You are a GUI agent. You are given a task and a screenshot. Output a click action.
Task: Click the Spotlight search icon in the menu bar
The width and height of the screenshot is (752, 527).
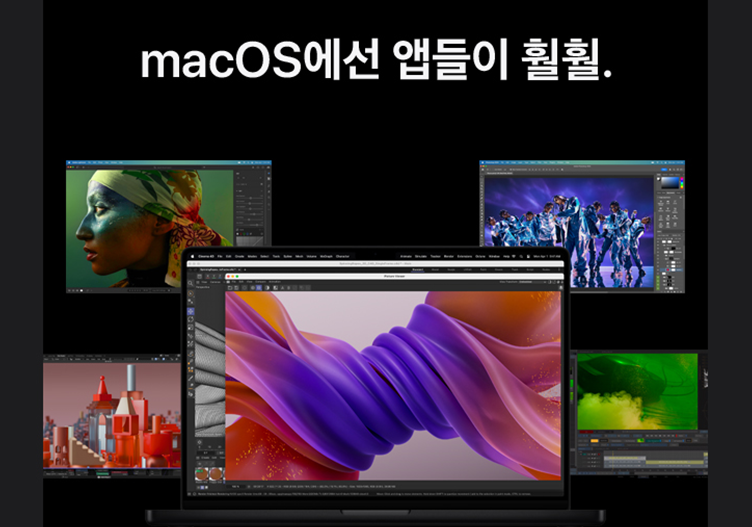coord(521,257)
